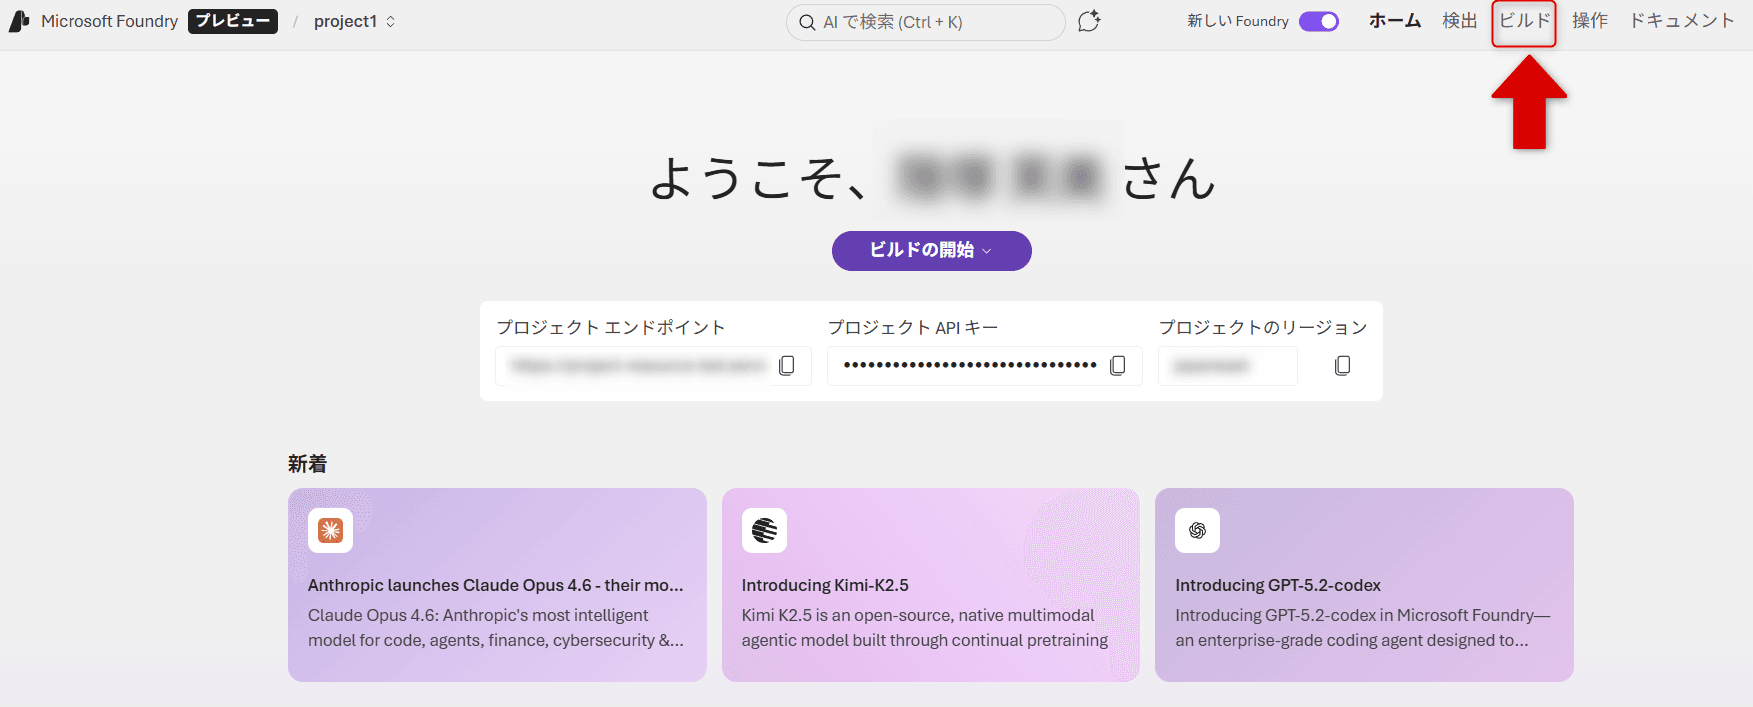Click the 新着 section heading
Image resolution: width=1753 pixels, height=707 pixels.
(x=308, y=463)
